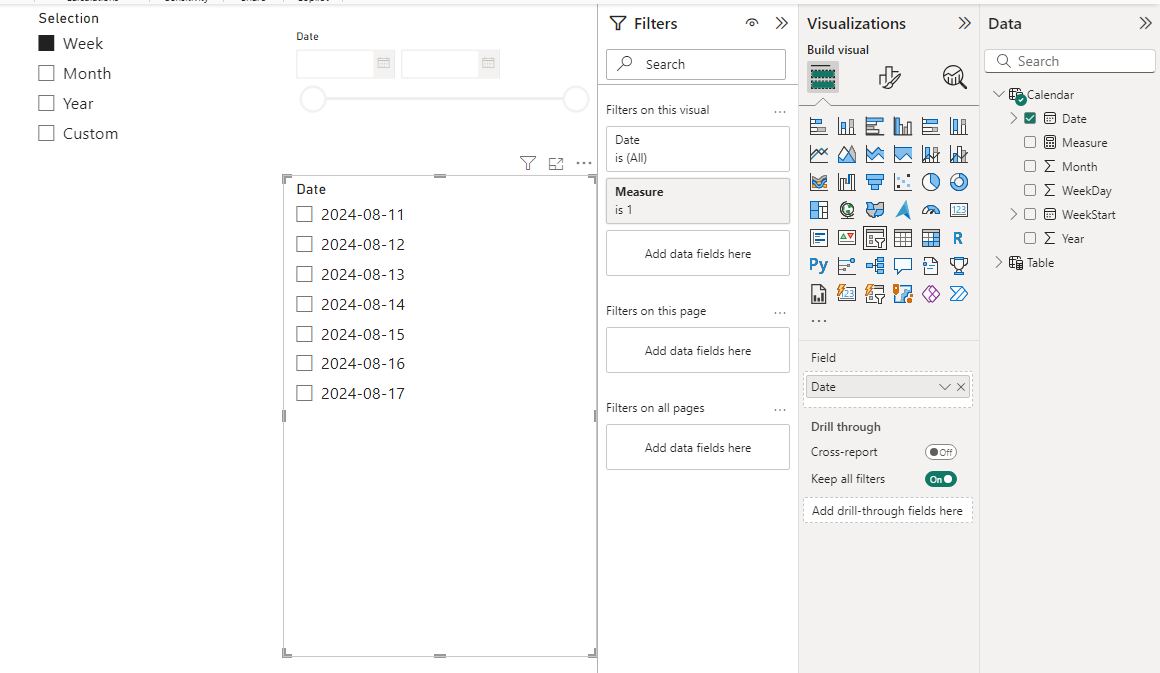Select the line chart visual
Screen dimensions: 1160x673
pyautogui.click(x=818, y=155)
